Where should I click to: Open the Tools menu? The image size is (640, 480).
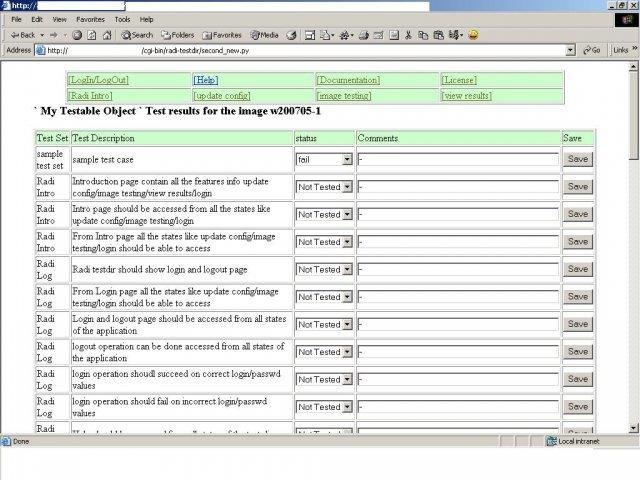click(x=122, y=19)
